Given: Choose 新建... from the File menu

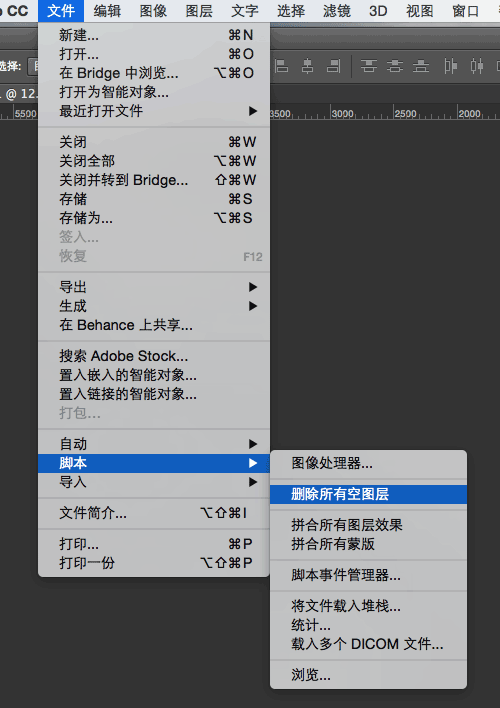Looking at the screenshot, I should click(154, 35).
